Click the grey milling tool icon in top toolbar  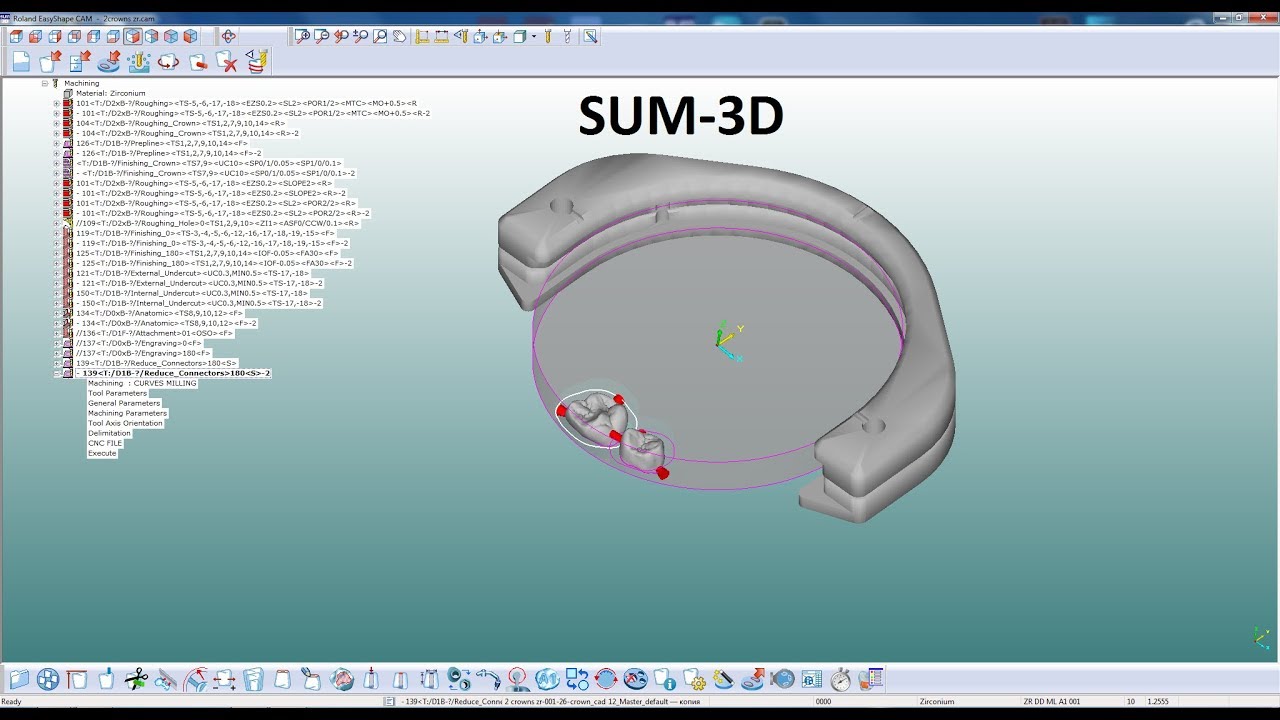click(567, 36)
